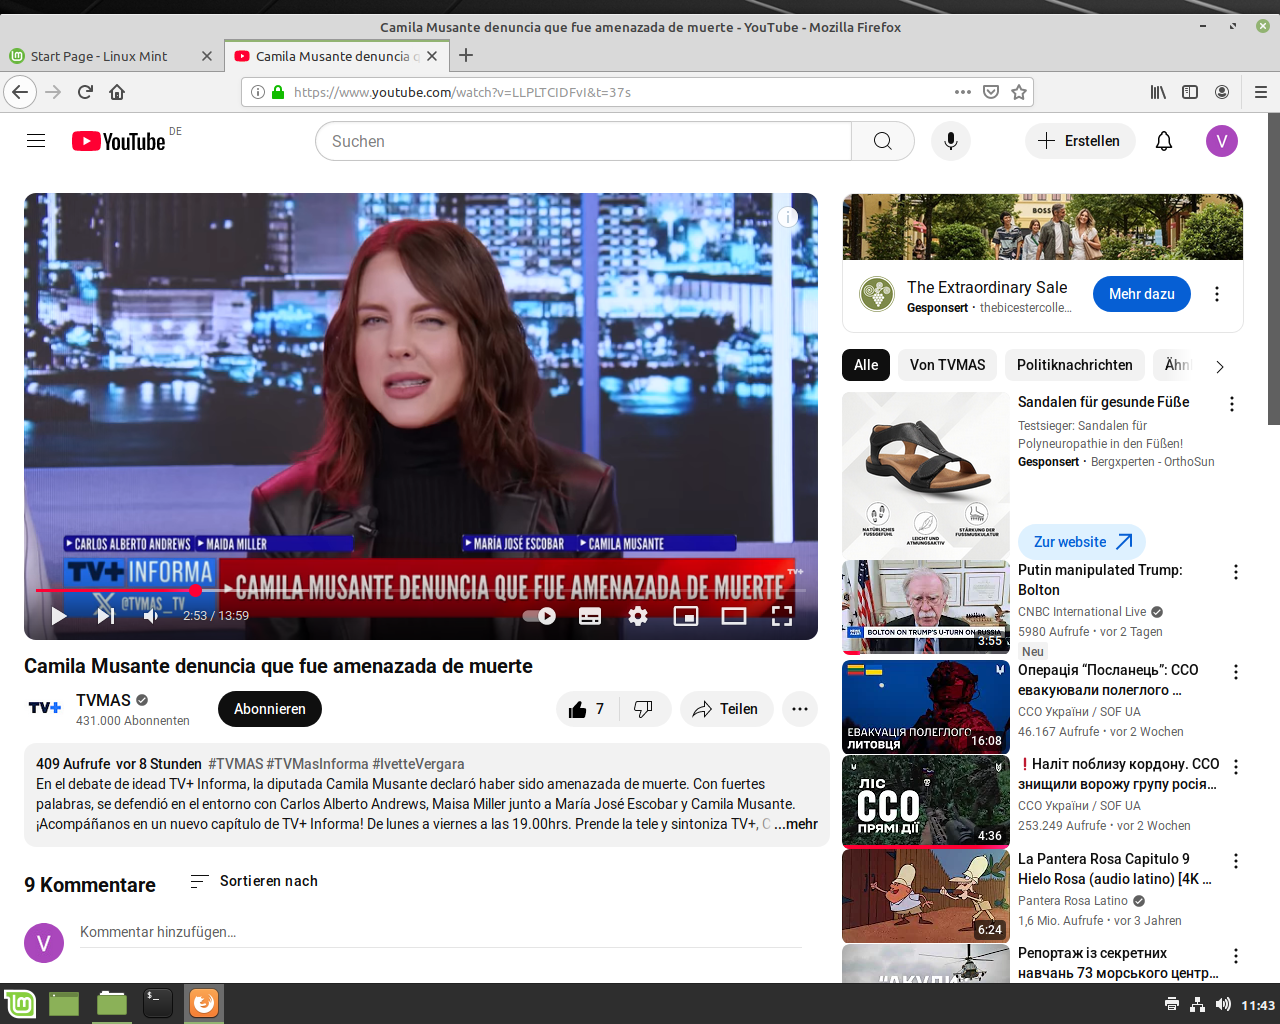Open options for Putin manipulated Trump video
Image resolution: width=1280 pixels, height=1024 pixels.
click(1236, 572)
